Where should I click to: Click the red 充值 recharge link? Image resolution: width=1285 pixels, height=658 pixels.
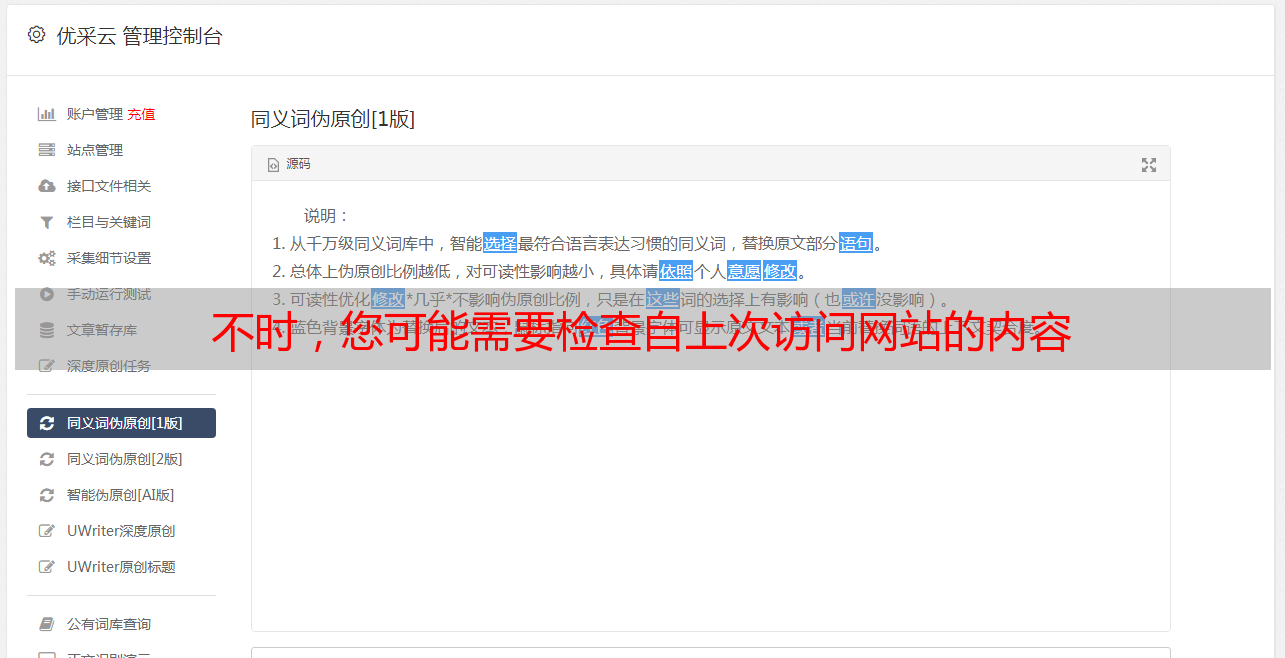(x=141, y=114)
